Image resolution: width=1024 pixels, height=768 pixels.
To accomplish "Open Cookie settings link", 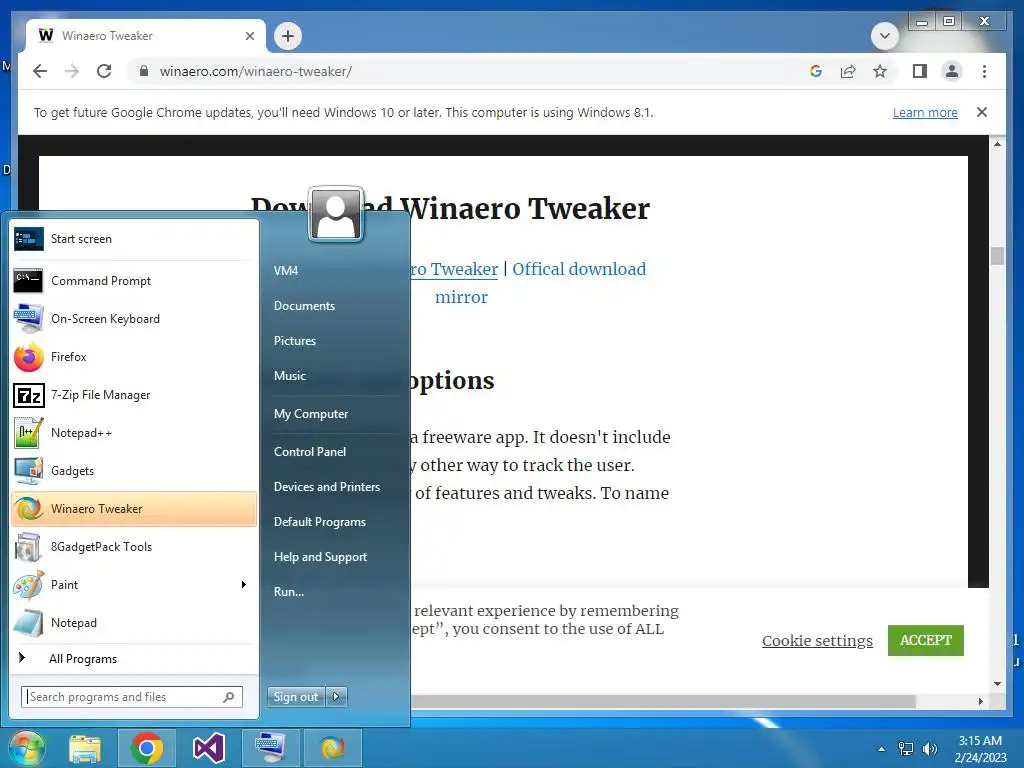I will 817,641.
